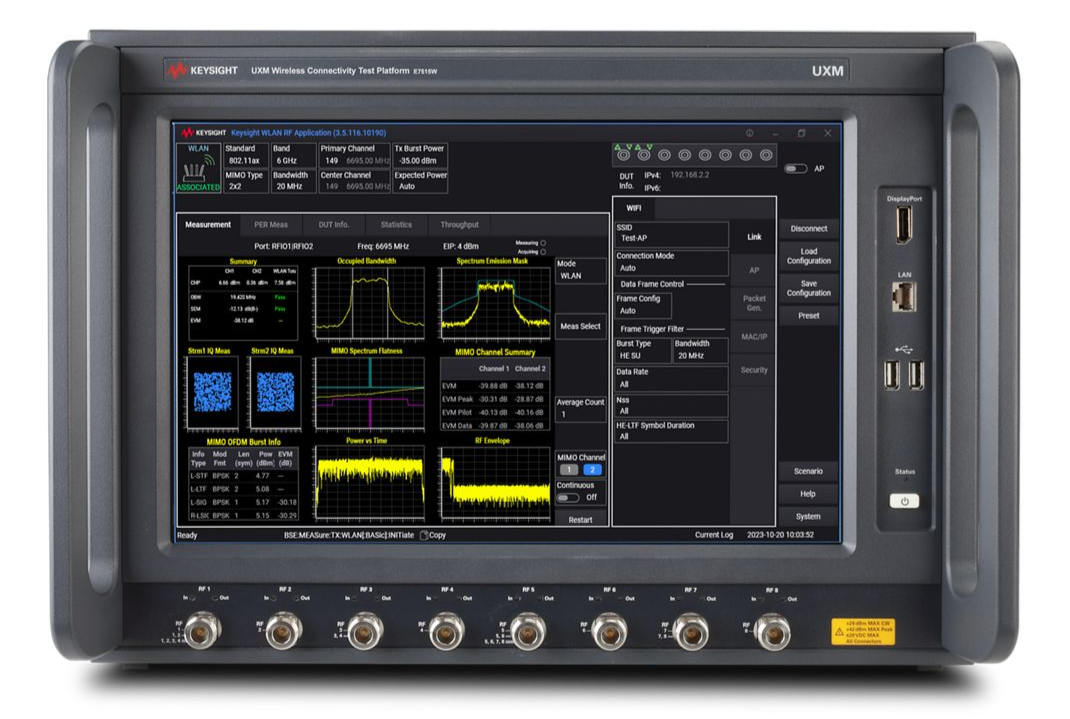Click the IPv4 address 192.168.2.2

coord(689,175)
